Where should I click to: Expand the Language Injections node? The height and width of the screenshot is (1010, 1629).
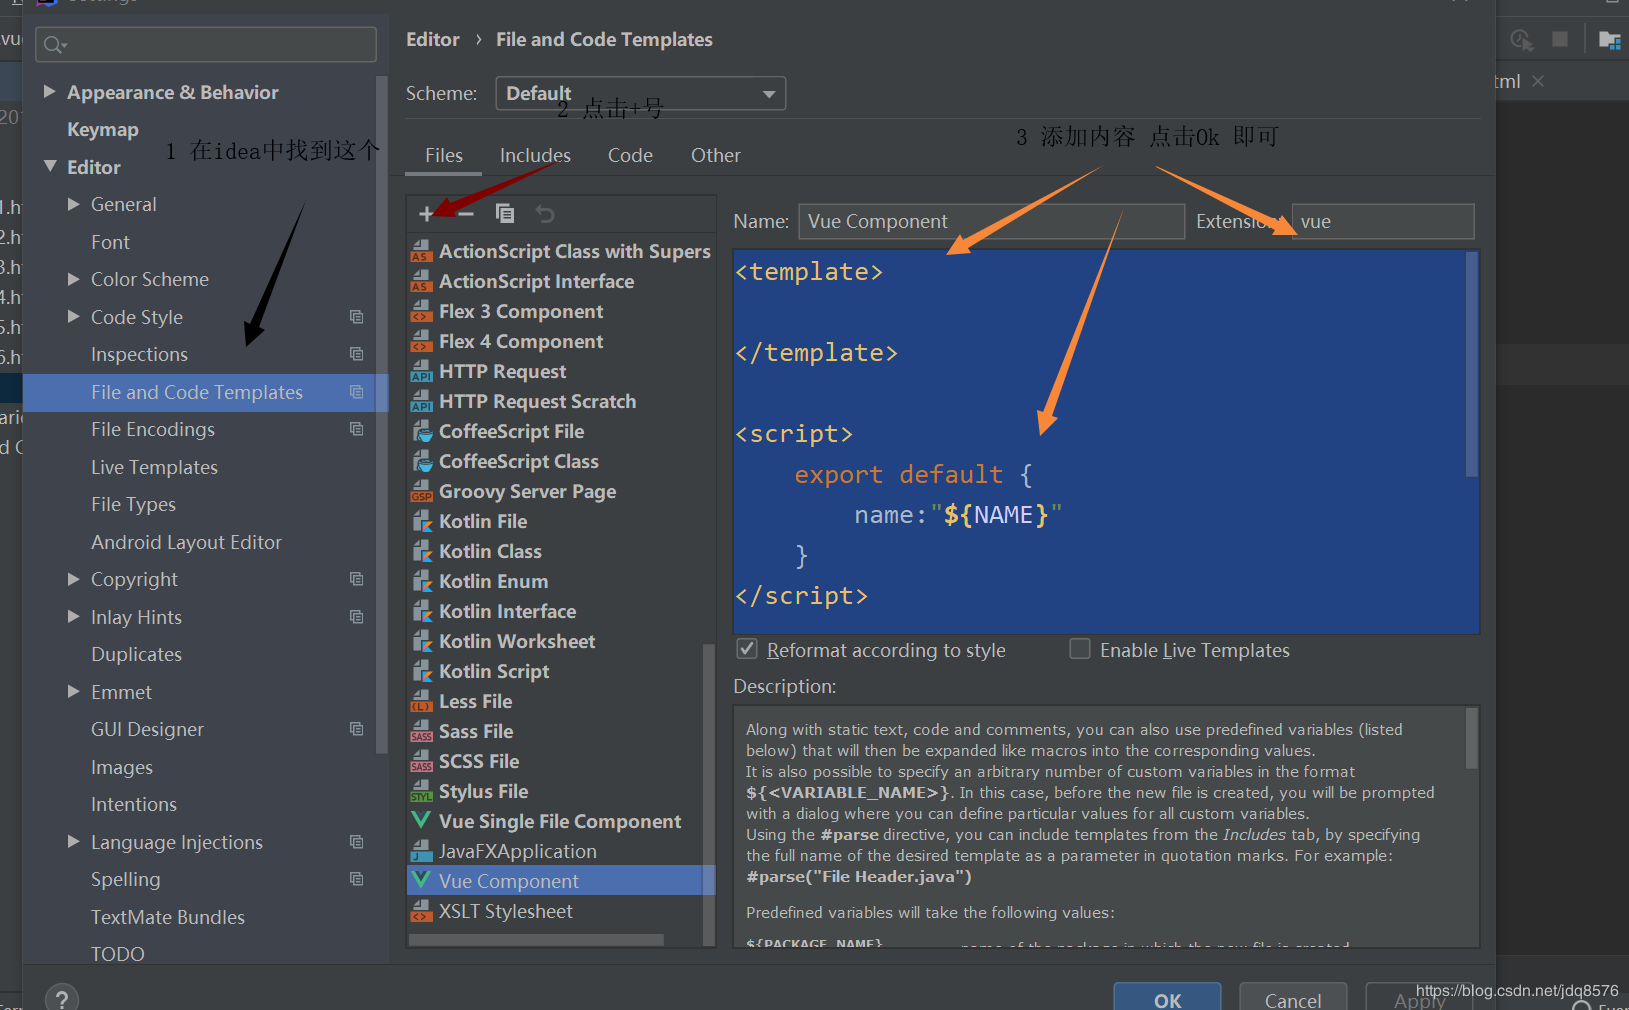[73, 841]
